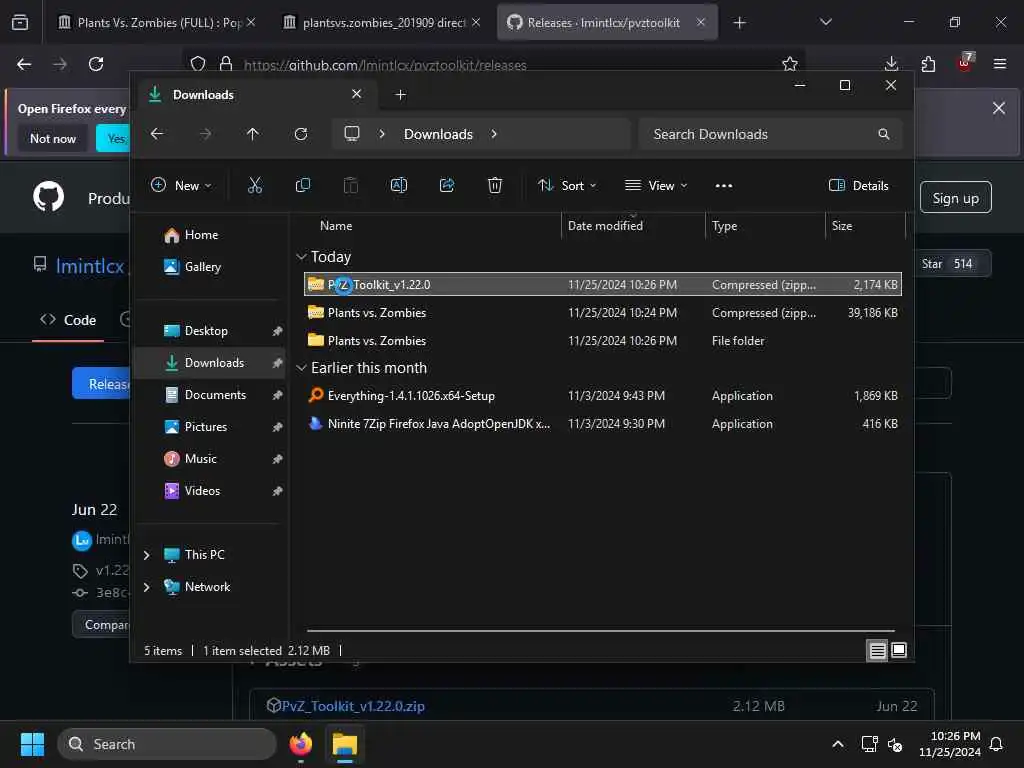Select Everything-1.4.1.1026.x64-Setup file
This screenshot has width=1024, height=768.
(x=603, y=396)
